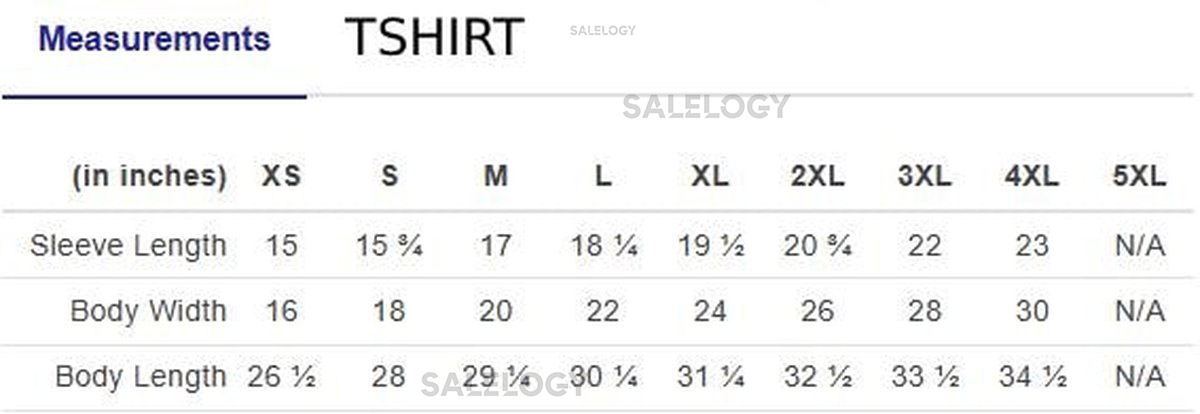Click the 3XL column header

(924, 177)
